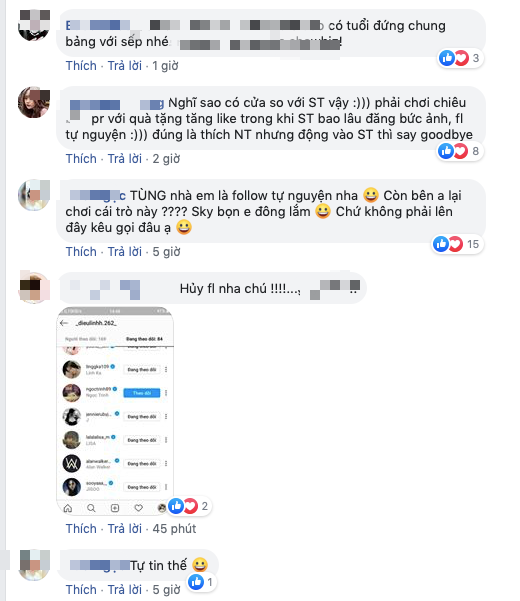Open avatar of 'Hủy fl nha chú' commenter
This screenshot has width=520, height=601.
(34, 287)
